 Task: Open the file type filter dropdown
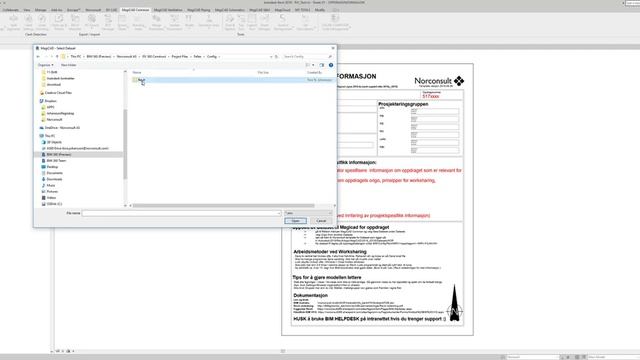point(308,213)
